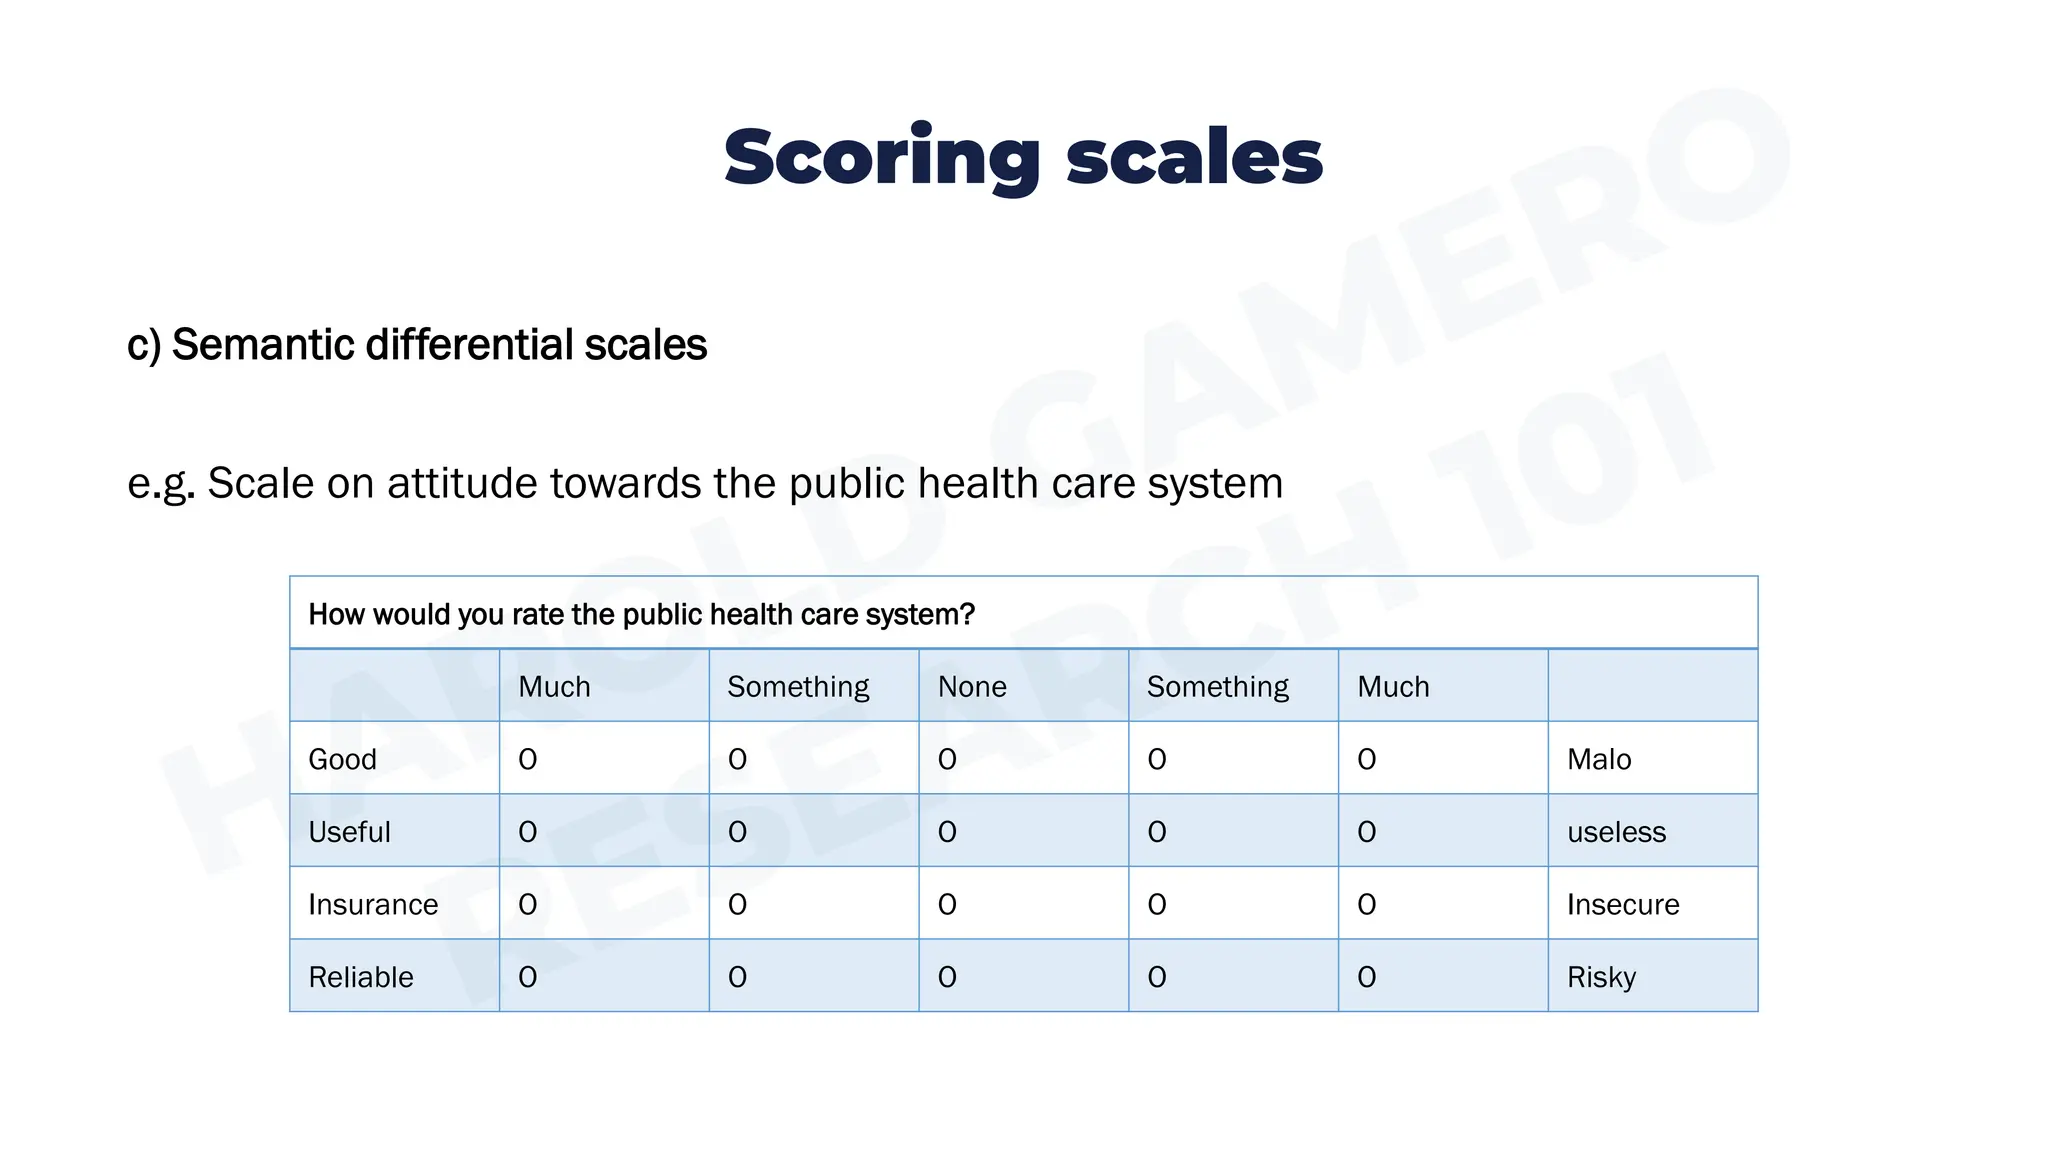Pick left Much option for Reliable row
2048x1152 pixels.
coord(528,977)
